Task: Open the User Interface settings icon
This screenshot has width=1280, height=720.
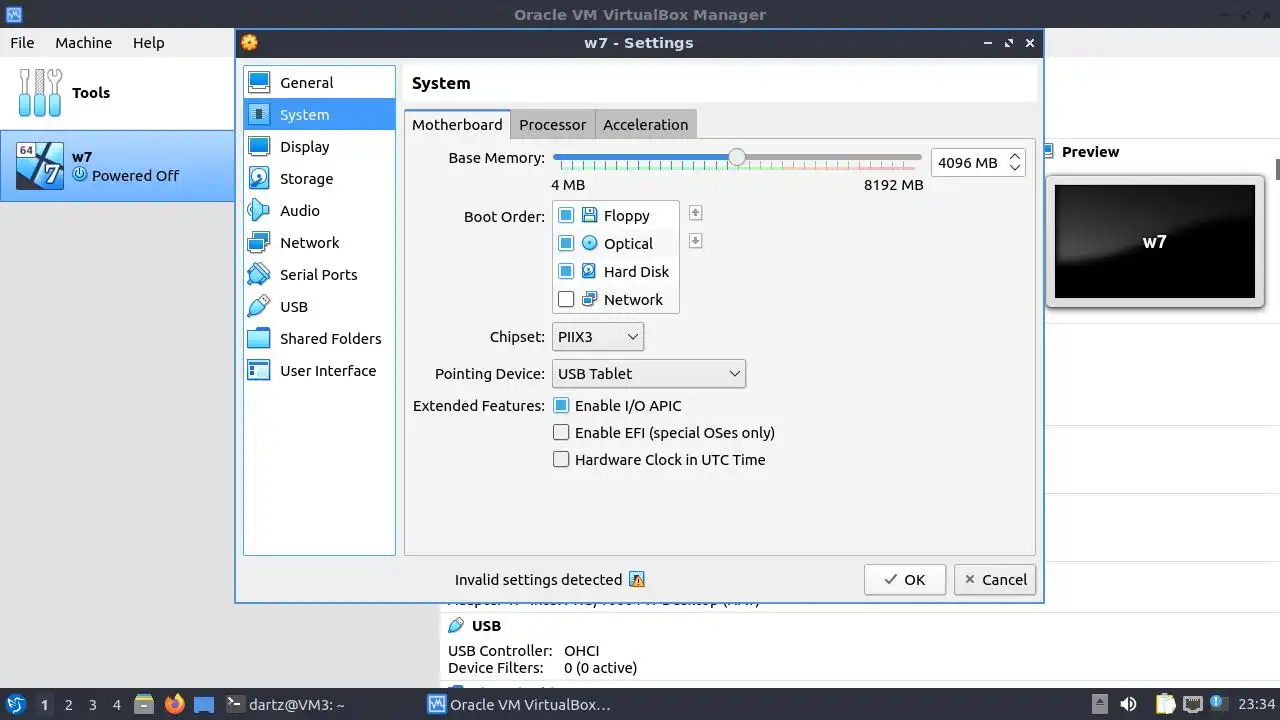Action: (259, 370)
